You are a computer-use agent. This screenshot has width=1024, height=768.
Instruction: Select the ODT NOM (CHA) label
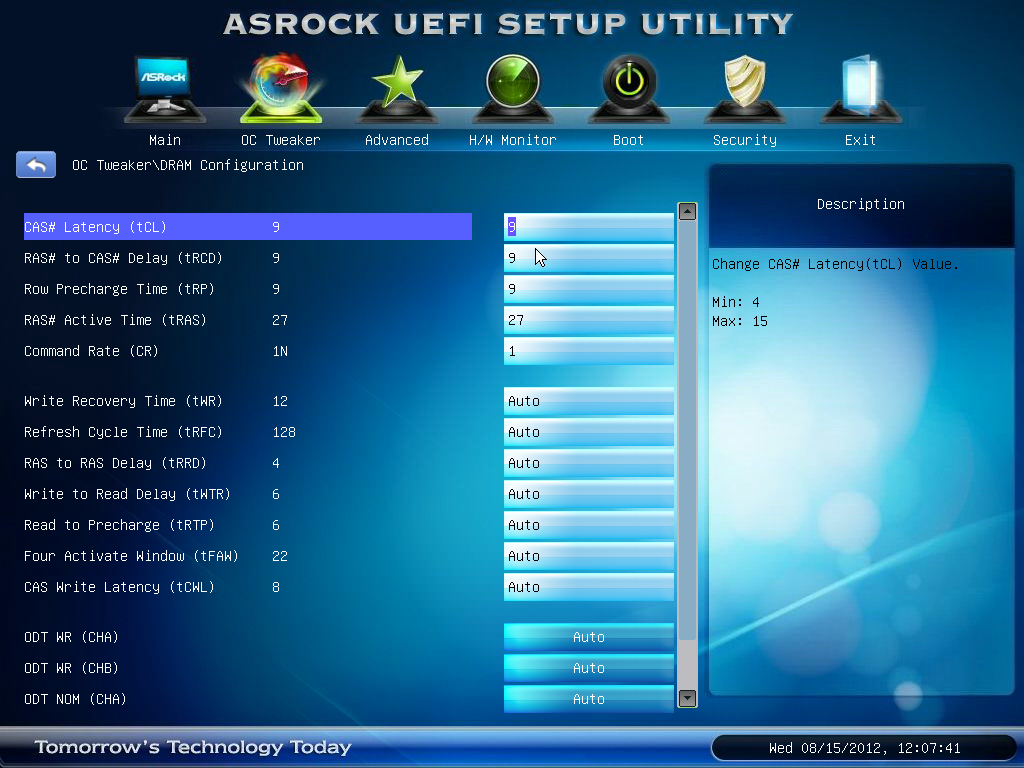pyautogui.click(x=76, y=699)
